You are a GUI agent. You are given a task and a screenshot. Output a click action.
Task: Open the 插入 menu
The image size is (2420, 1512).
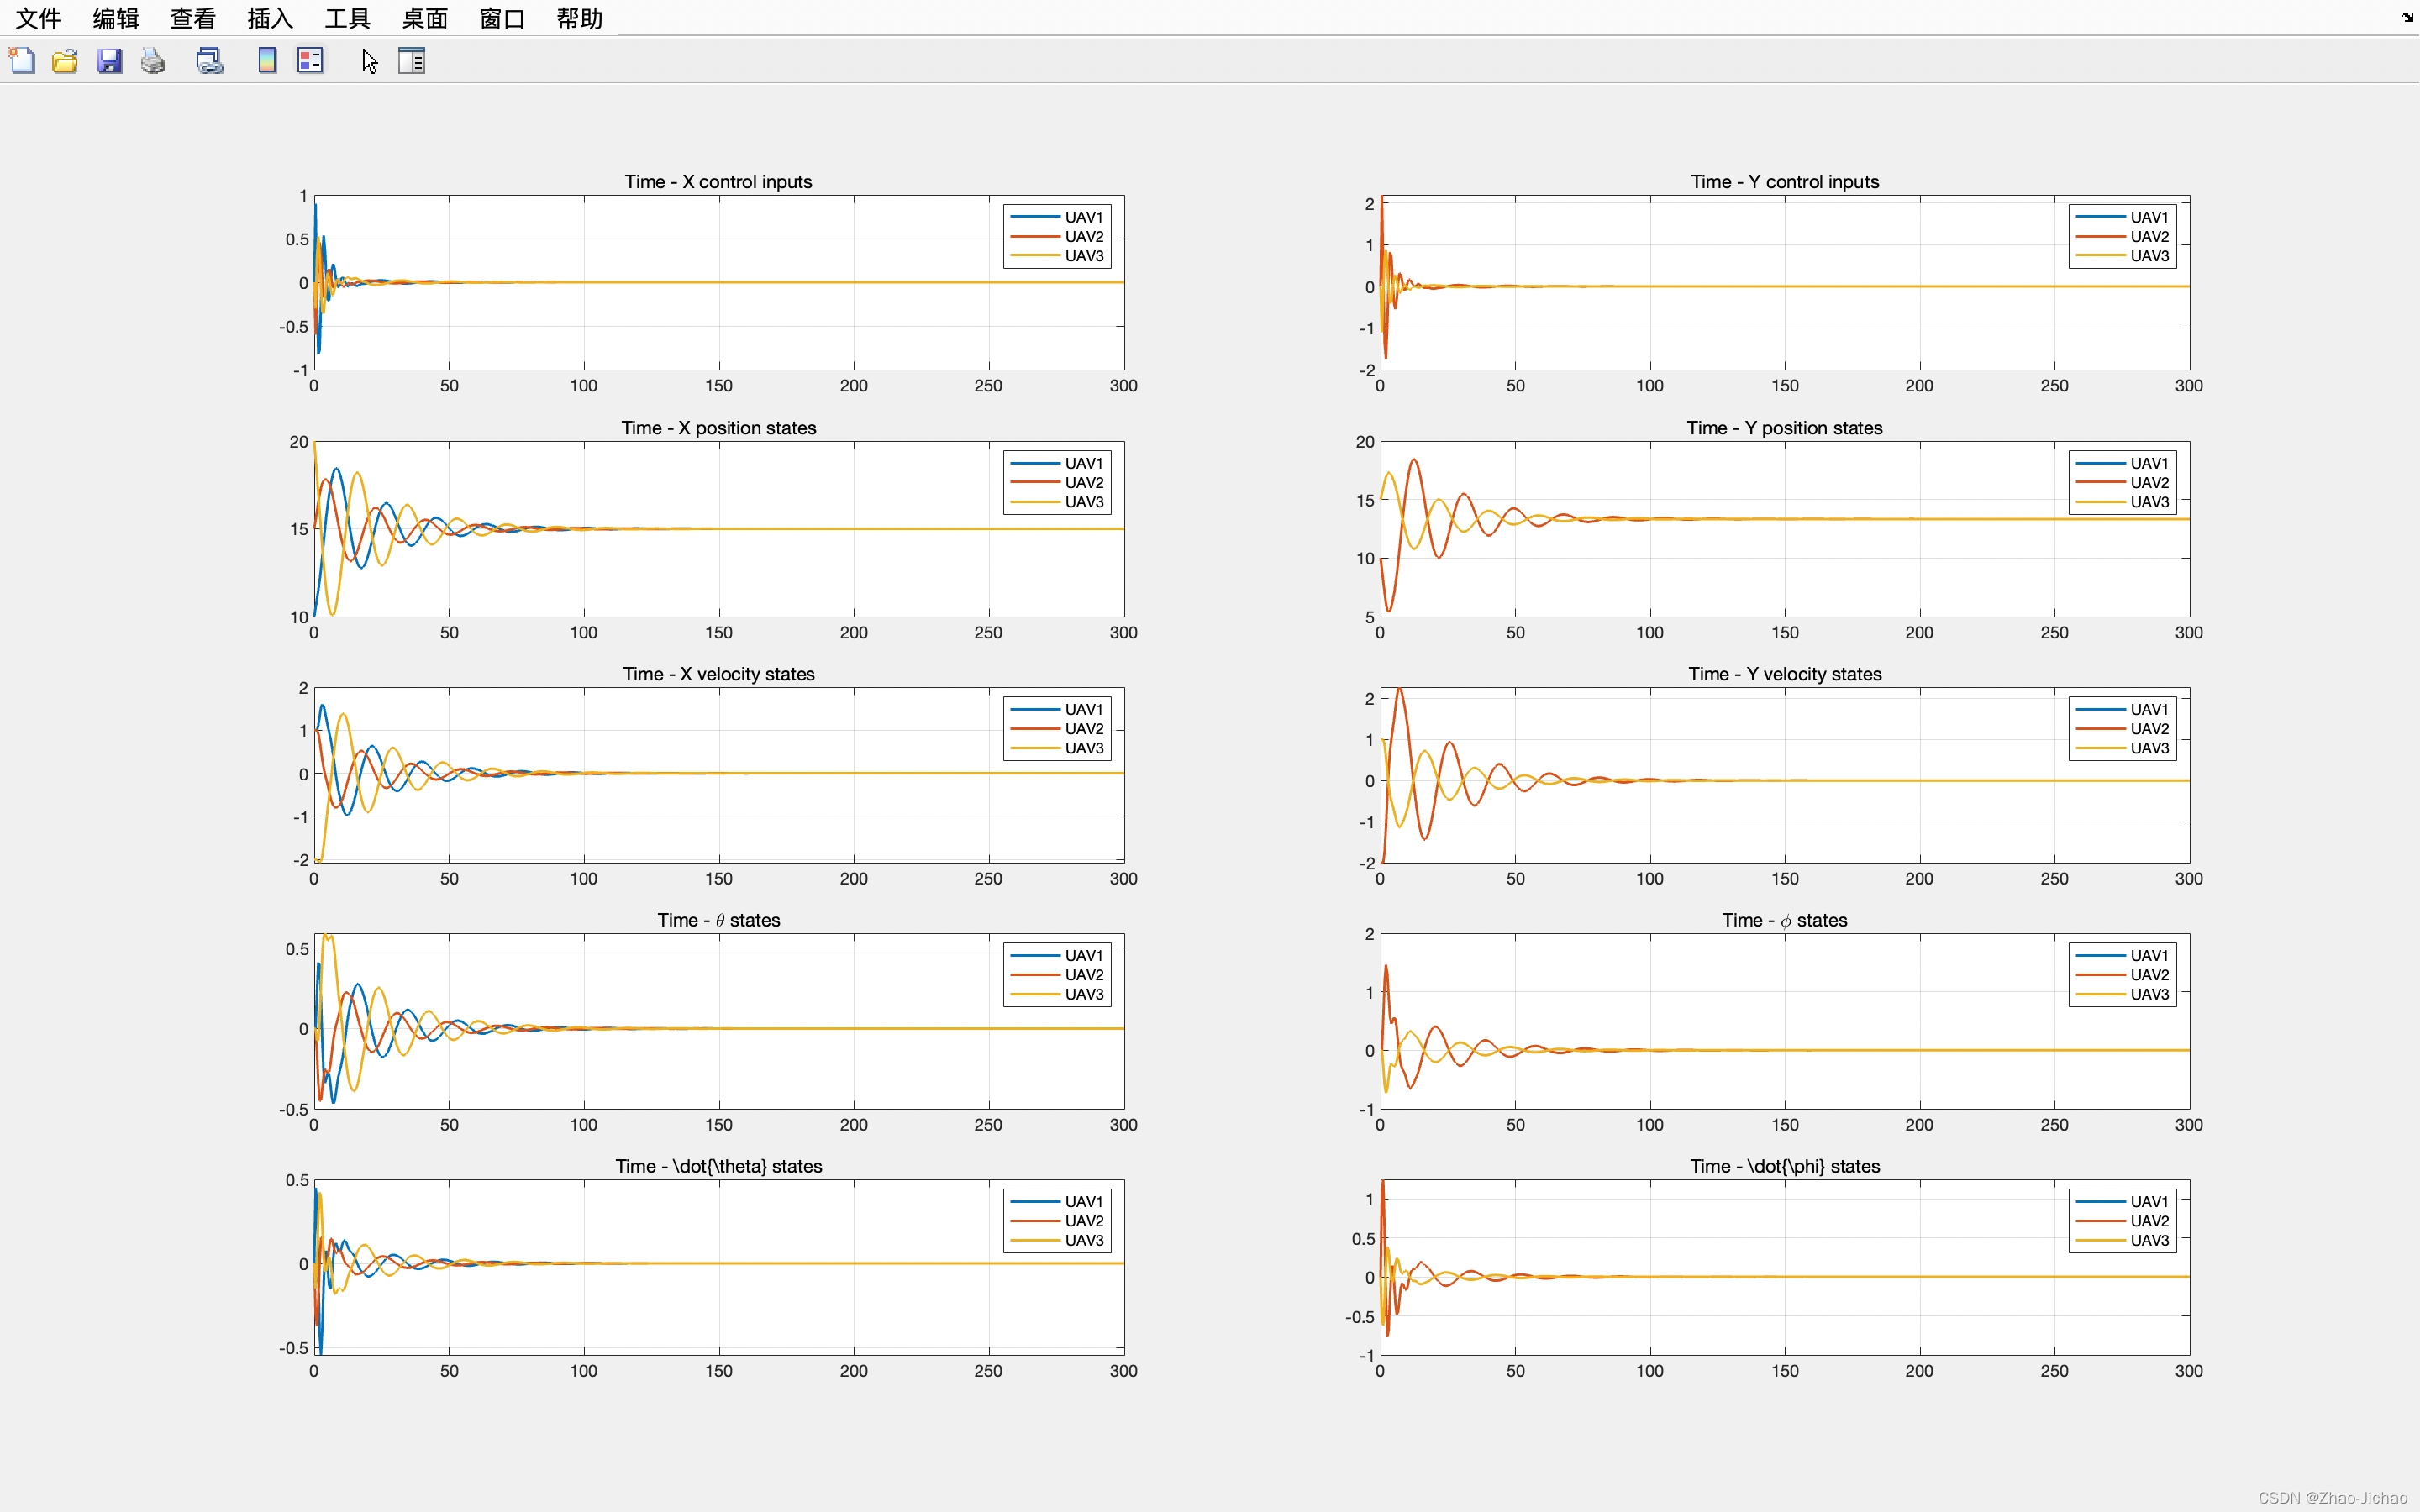270,18
